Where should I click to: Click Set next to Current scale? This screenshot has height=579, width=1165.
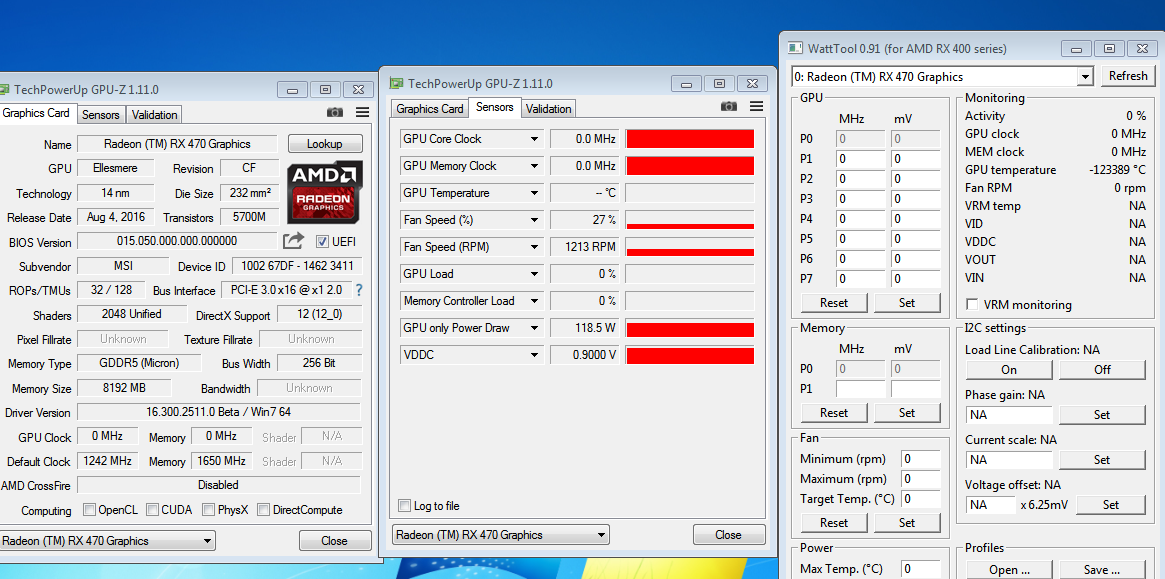coord(1103,460)
